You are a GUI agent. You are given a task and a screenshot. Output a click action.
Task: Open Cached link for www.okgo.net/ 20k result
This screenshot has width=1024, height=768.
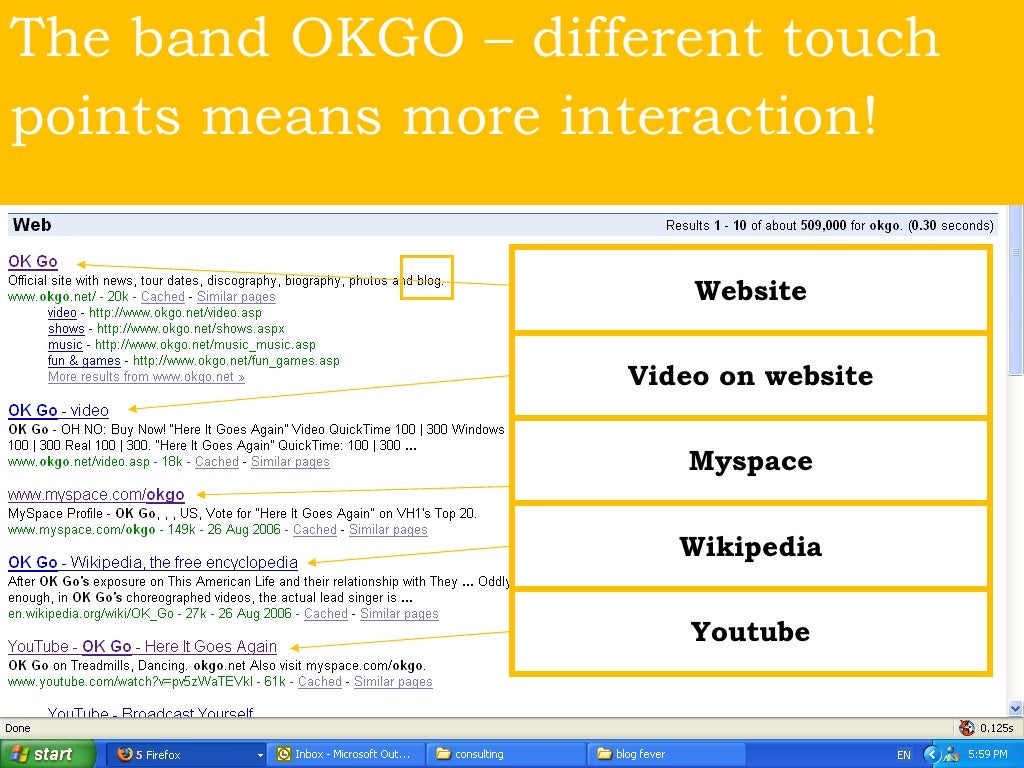[163, 296]
